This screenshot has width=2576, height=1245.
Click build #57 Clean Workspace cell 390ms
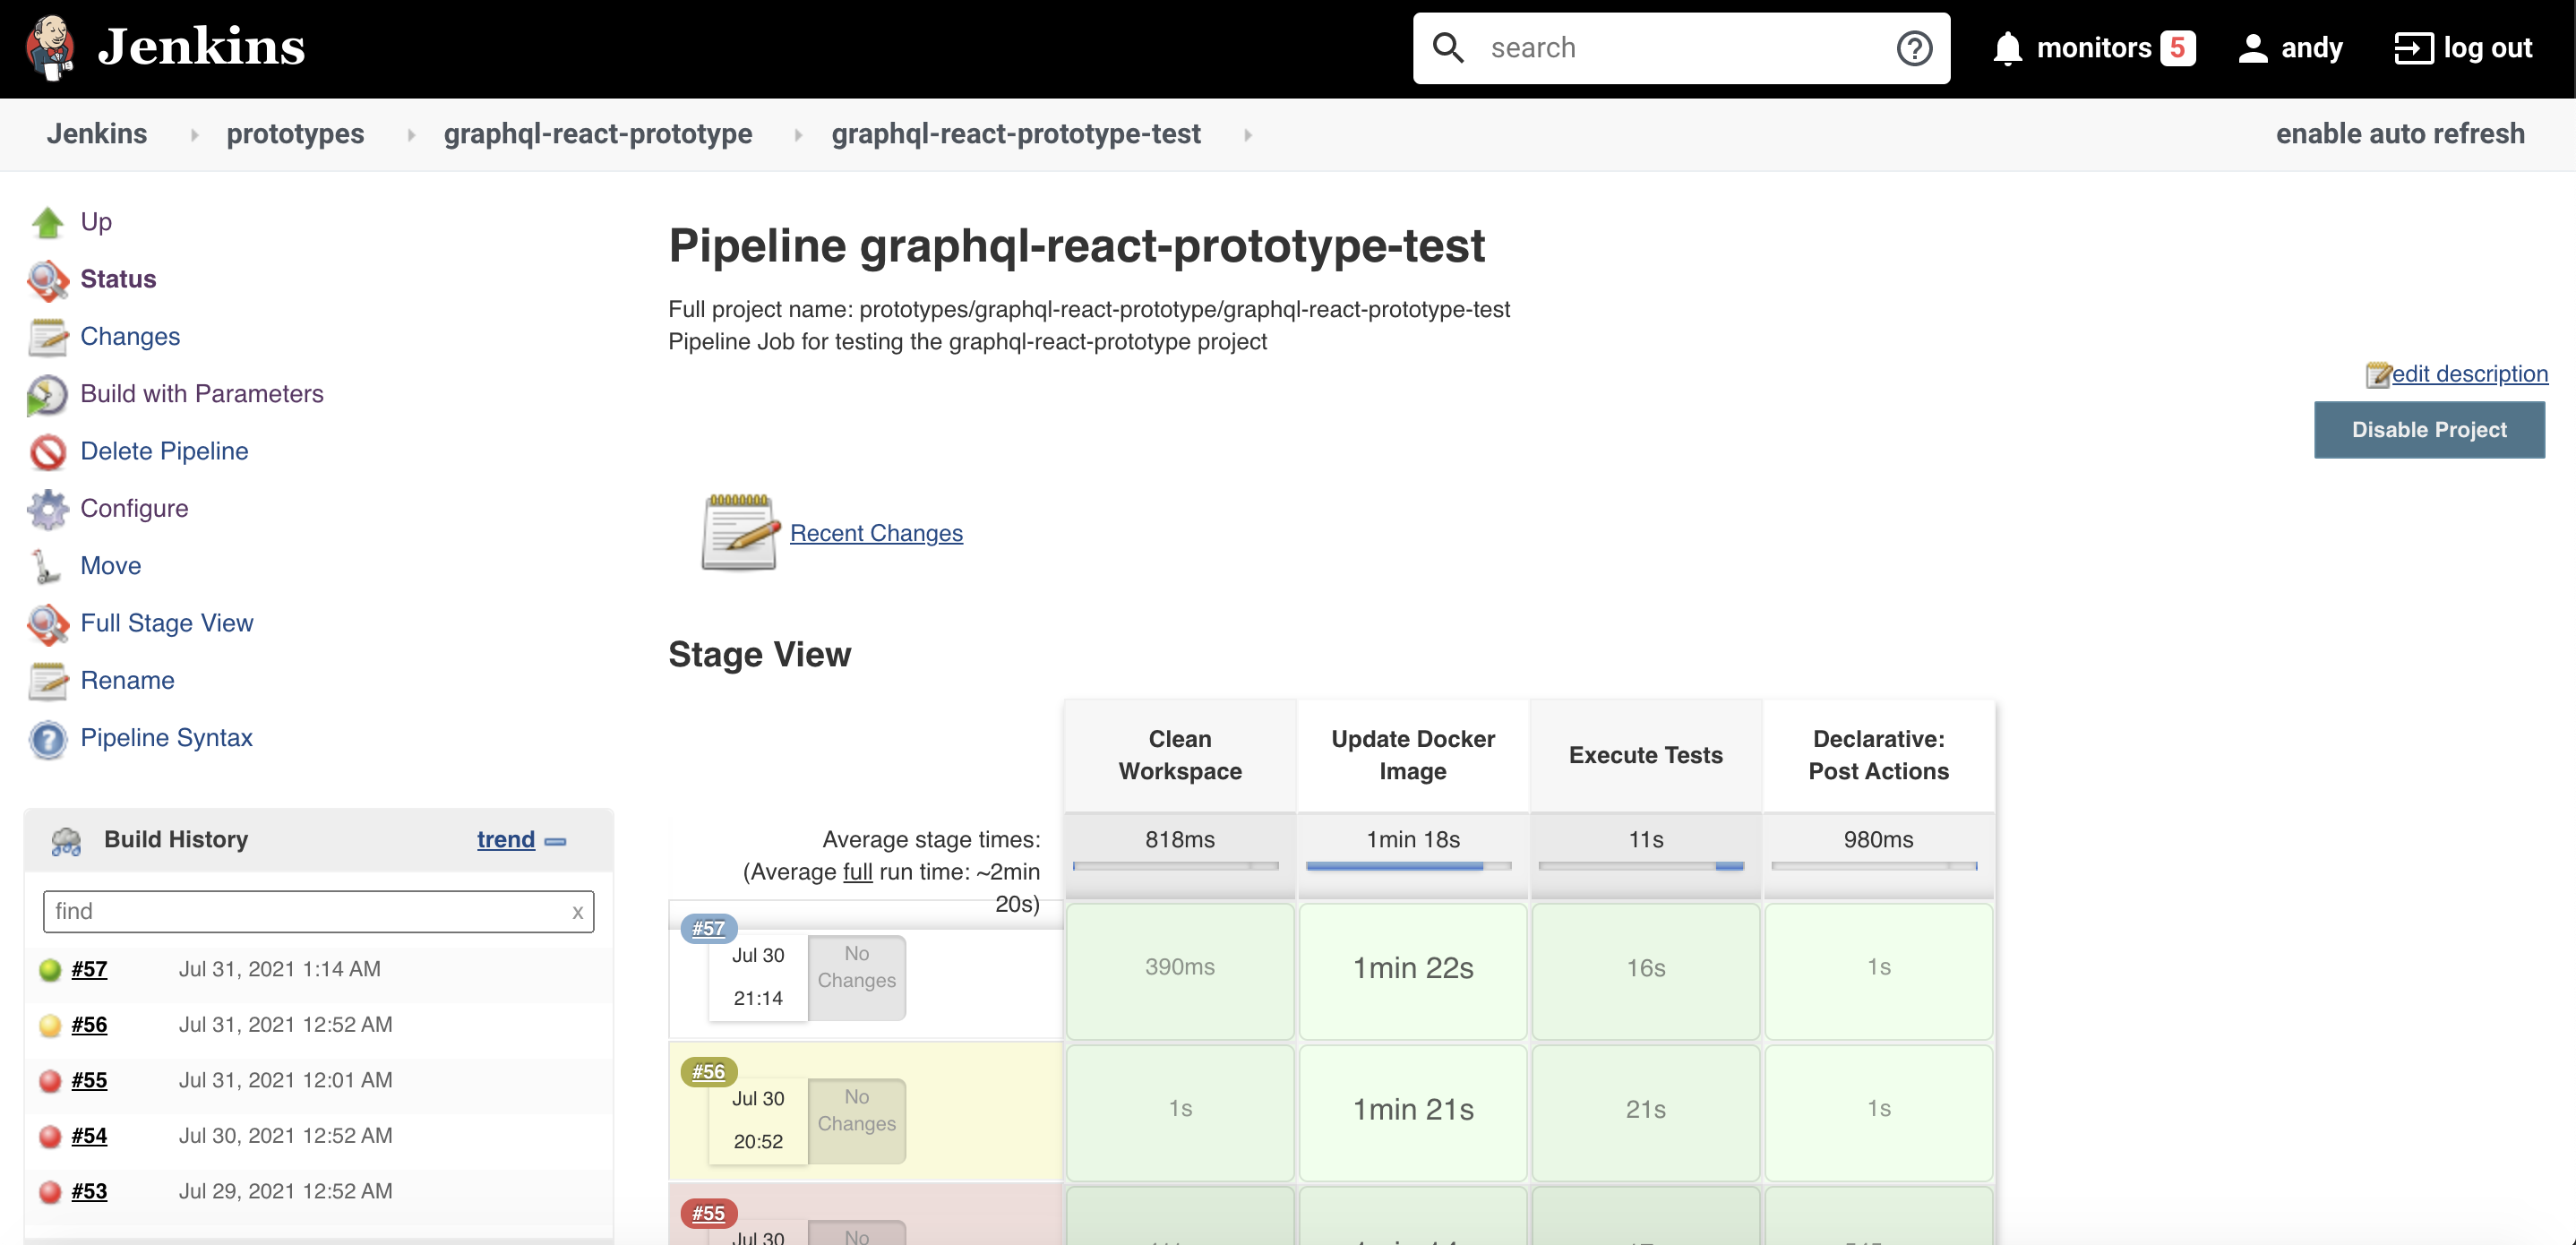tap(1180, 971)
